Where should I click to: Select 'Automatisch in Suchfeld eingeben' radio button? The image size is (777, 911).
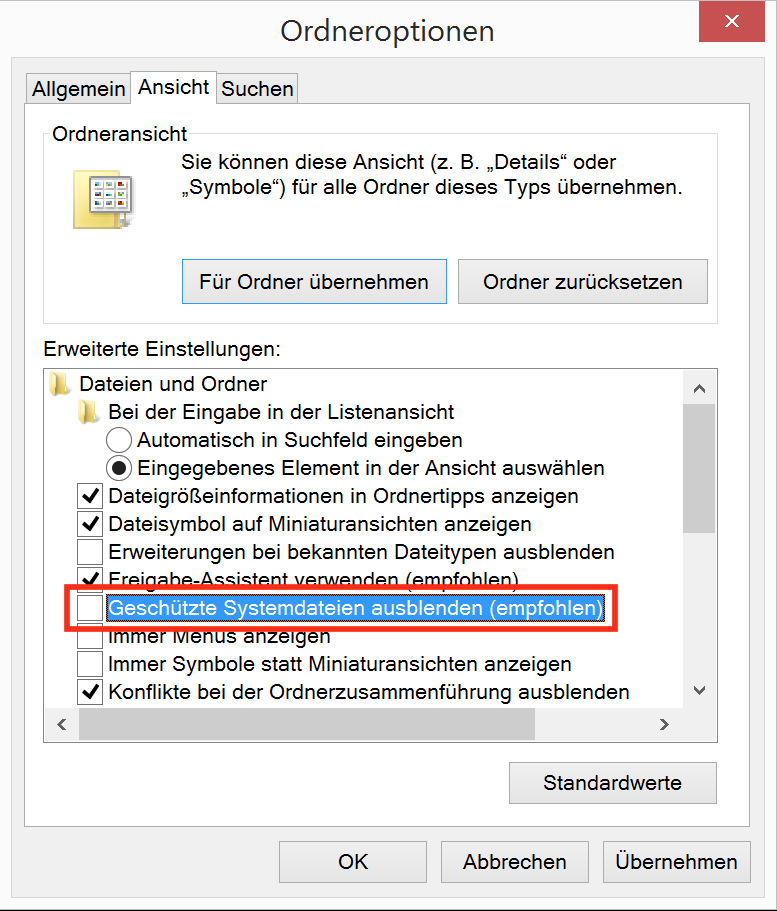119,440
